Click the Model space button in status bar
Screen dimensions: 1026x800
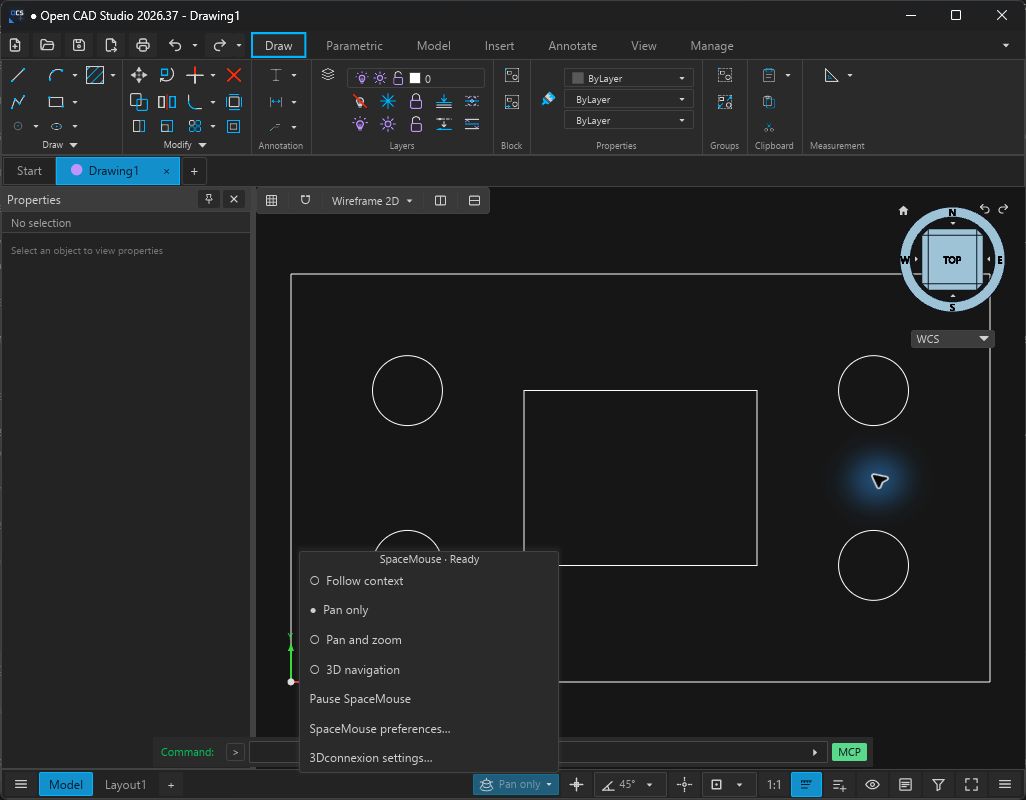click(65, 784)
